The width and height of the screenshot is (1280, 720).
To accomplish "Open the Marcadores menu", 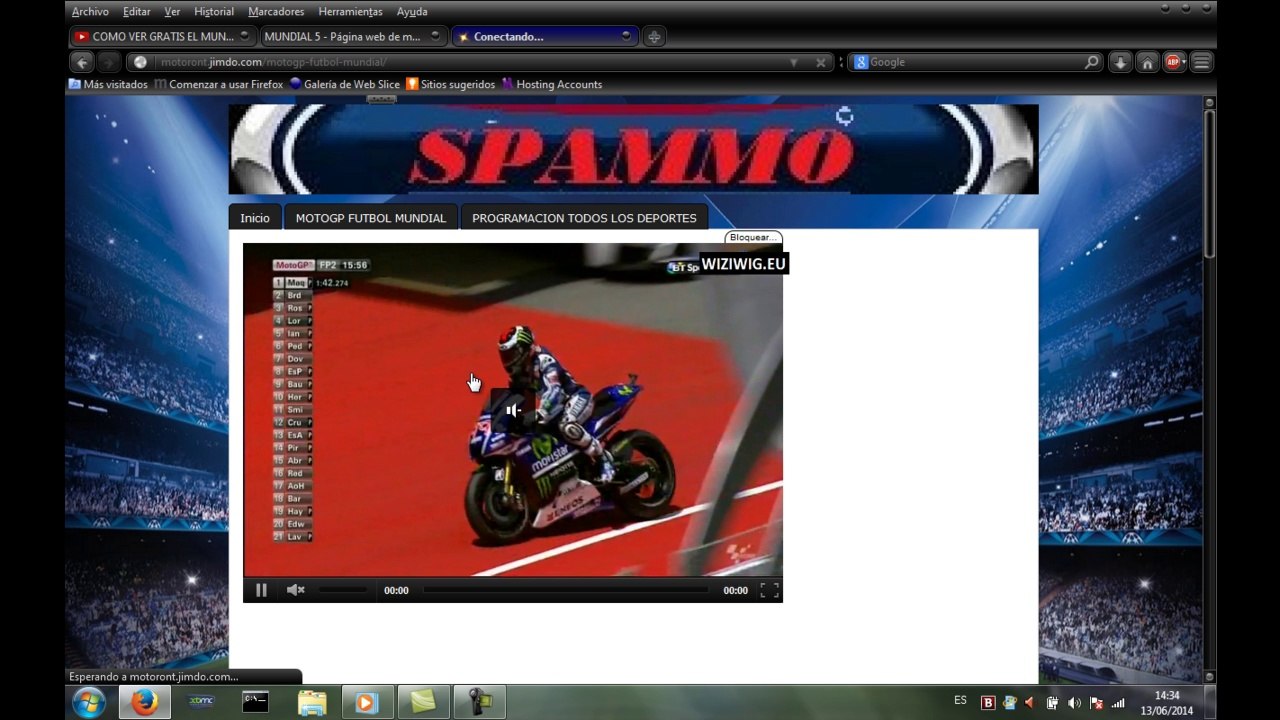I will click(x=276, y=12).
